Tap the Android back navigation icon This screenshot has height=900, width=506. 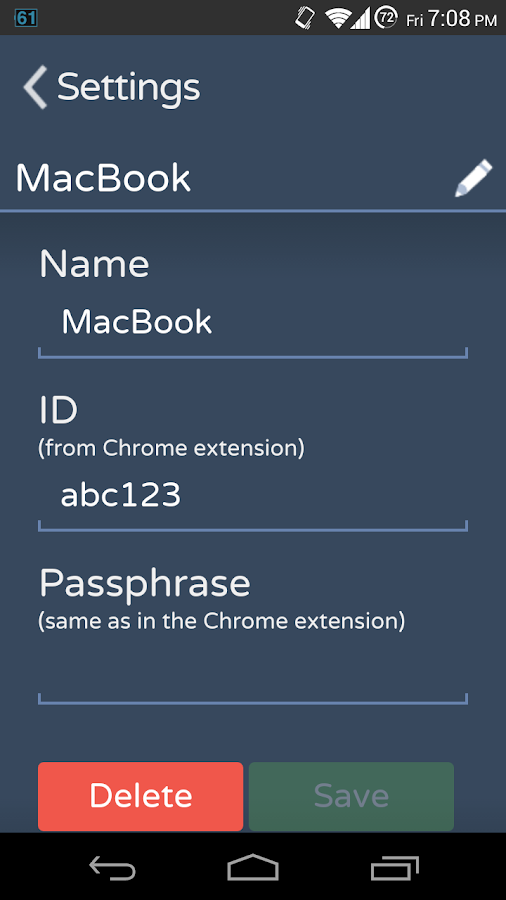click(x=112, y=867)
